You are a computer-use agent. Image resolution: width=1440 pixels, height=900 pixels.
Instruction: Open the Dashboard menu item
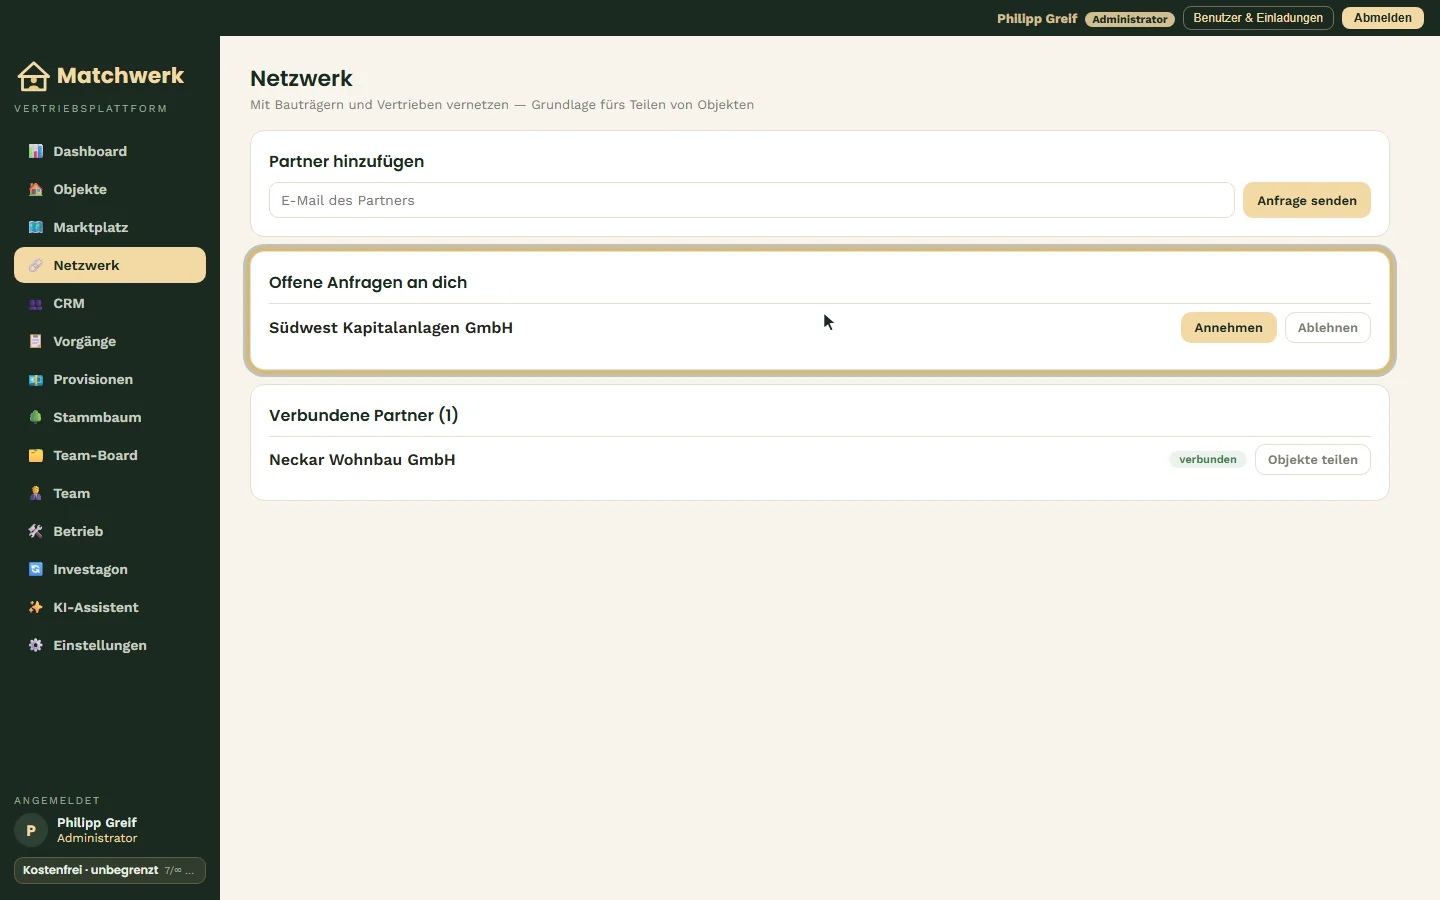[110, 151]
